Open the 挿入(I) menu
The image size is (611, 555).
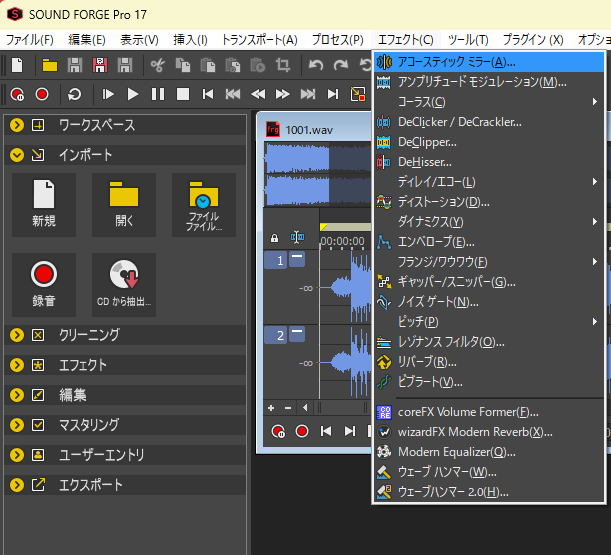pyautogui.click(x=190, y=40)
